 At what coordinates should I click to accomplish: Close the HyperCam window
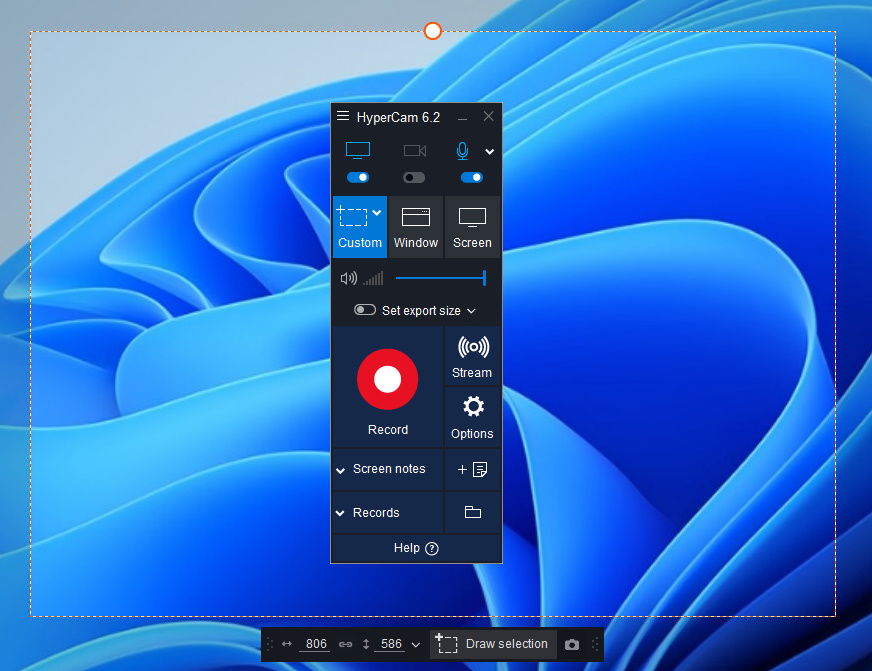tap(488, 116)
